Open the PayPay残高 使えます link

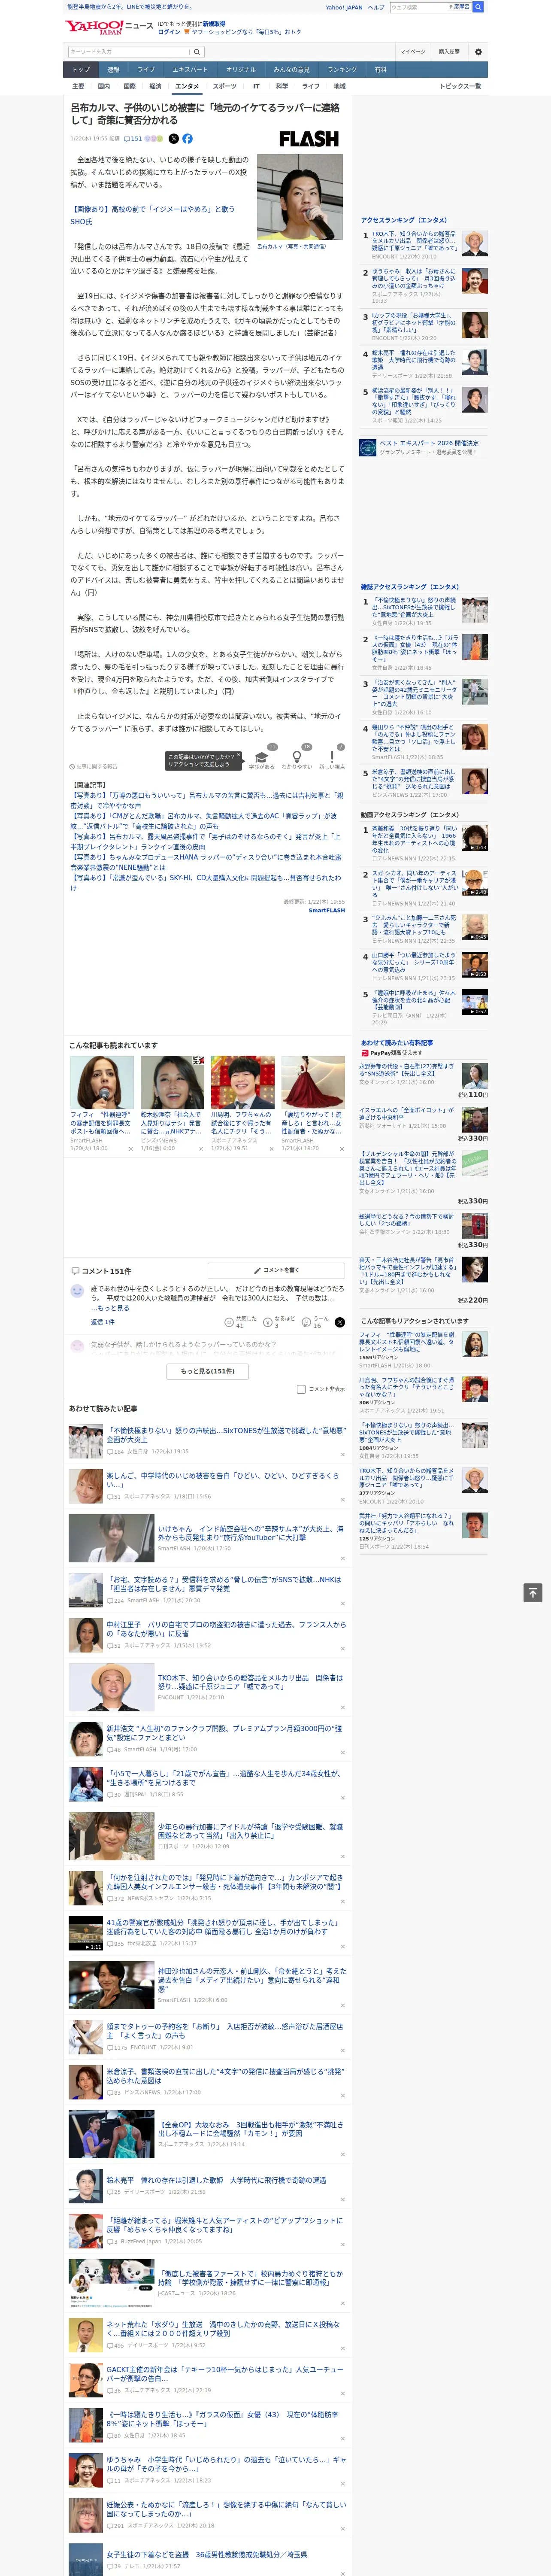(392, 1053)
